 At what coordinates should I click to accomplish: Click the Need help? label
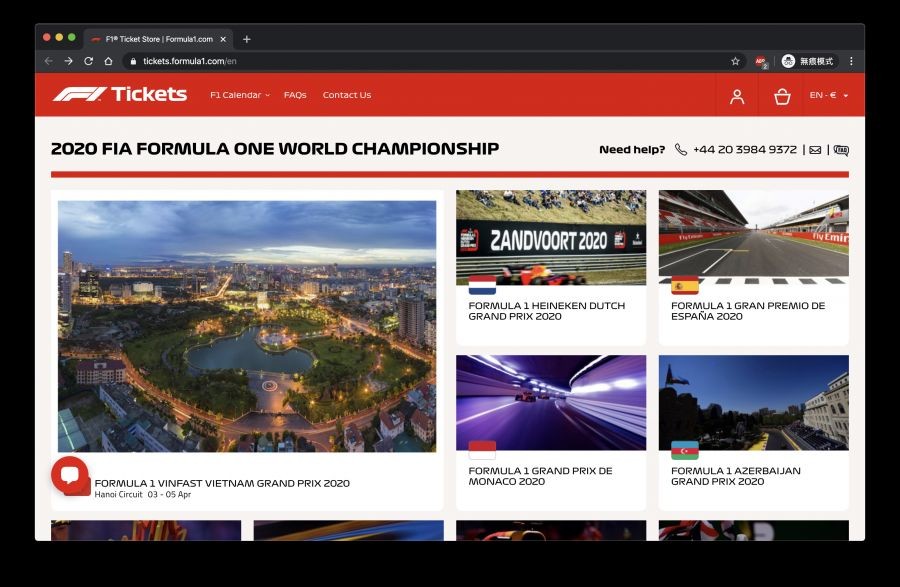point(632,150)
